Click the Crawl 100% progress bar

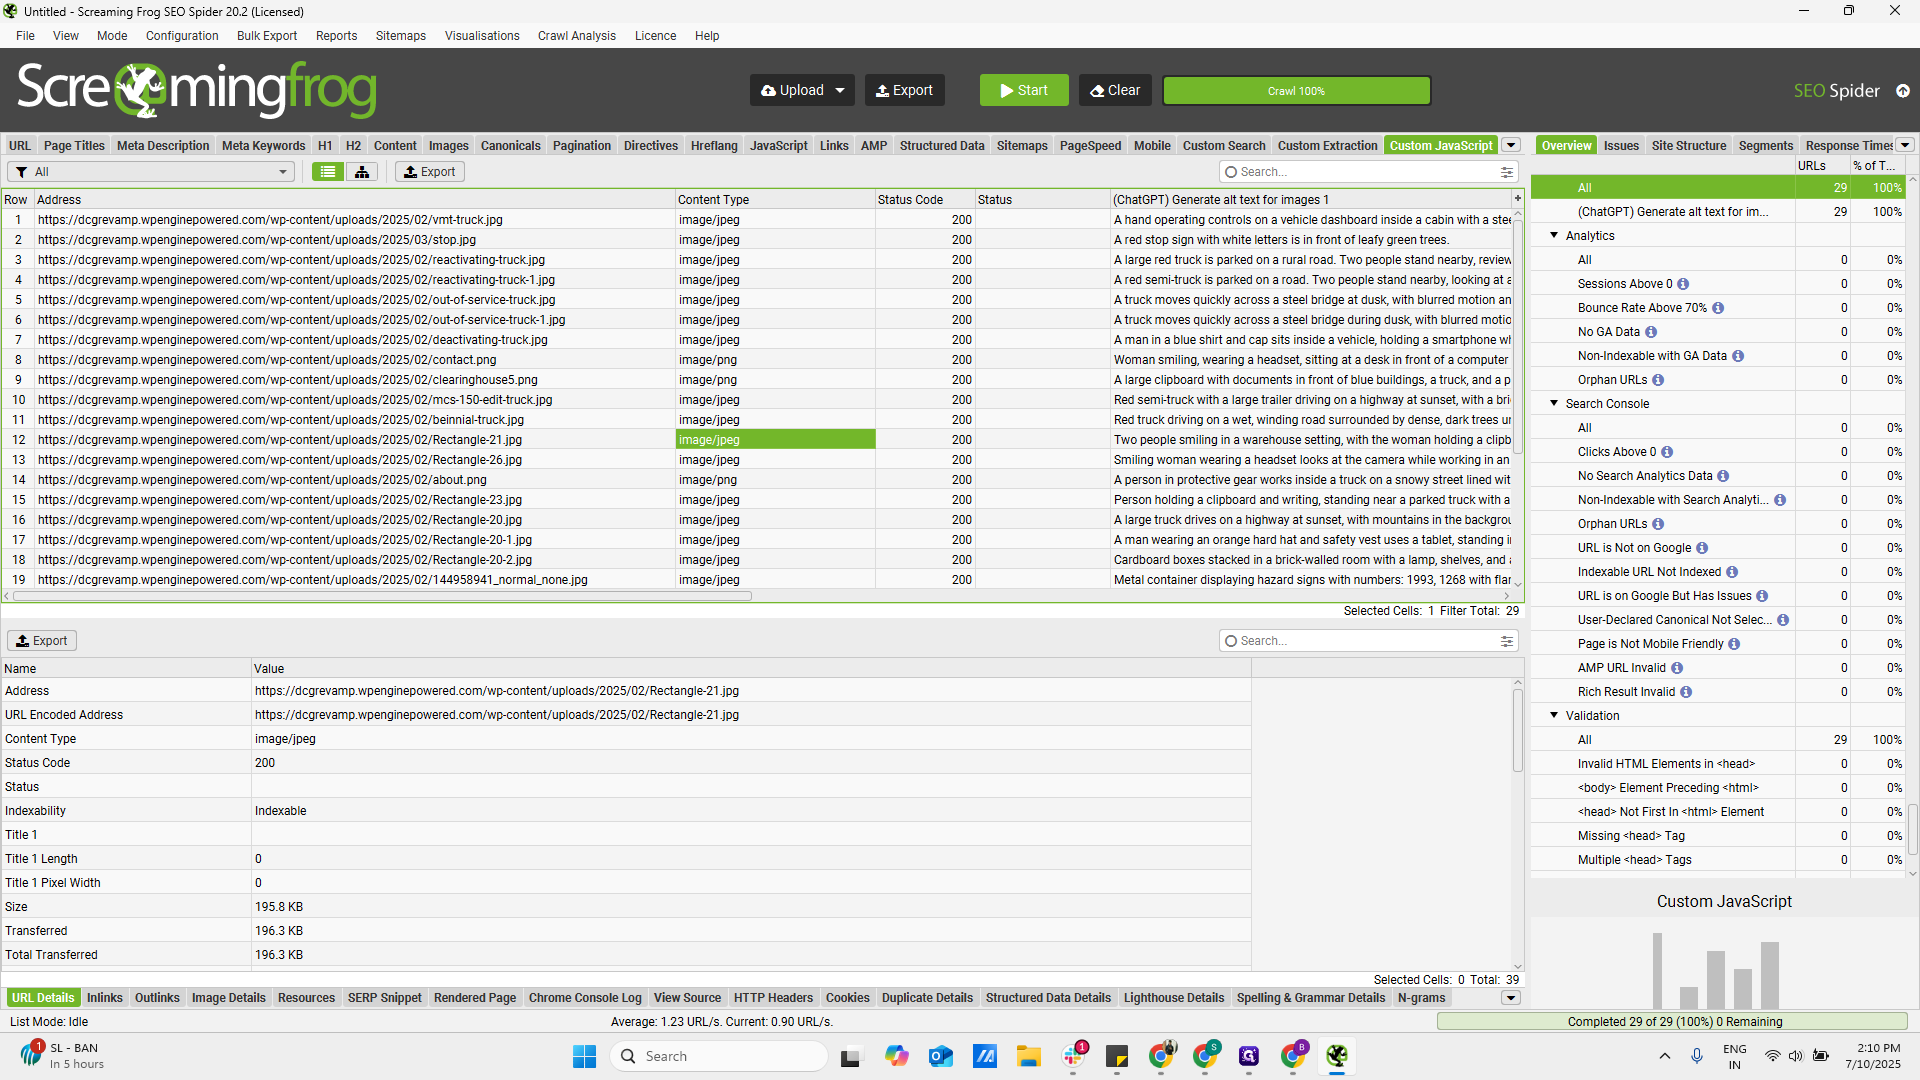pos(1296,91)
